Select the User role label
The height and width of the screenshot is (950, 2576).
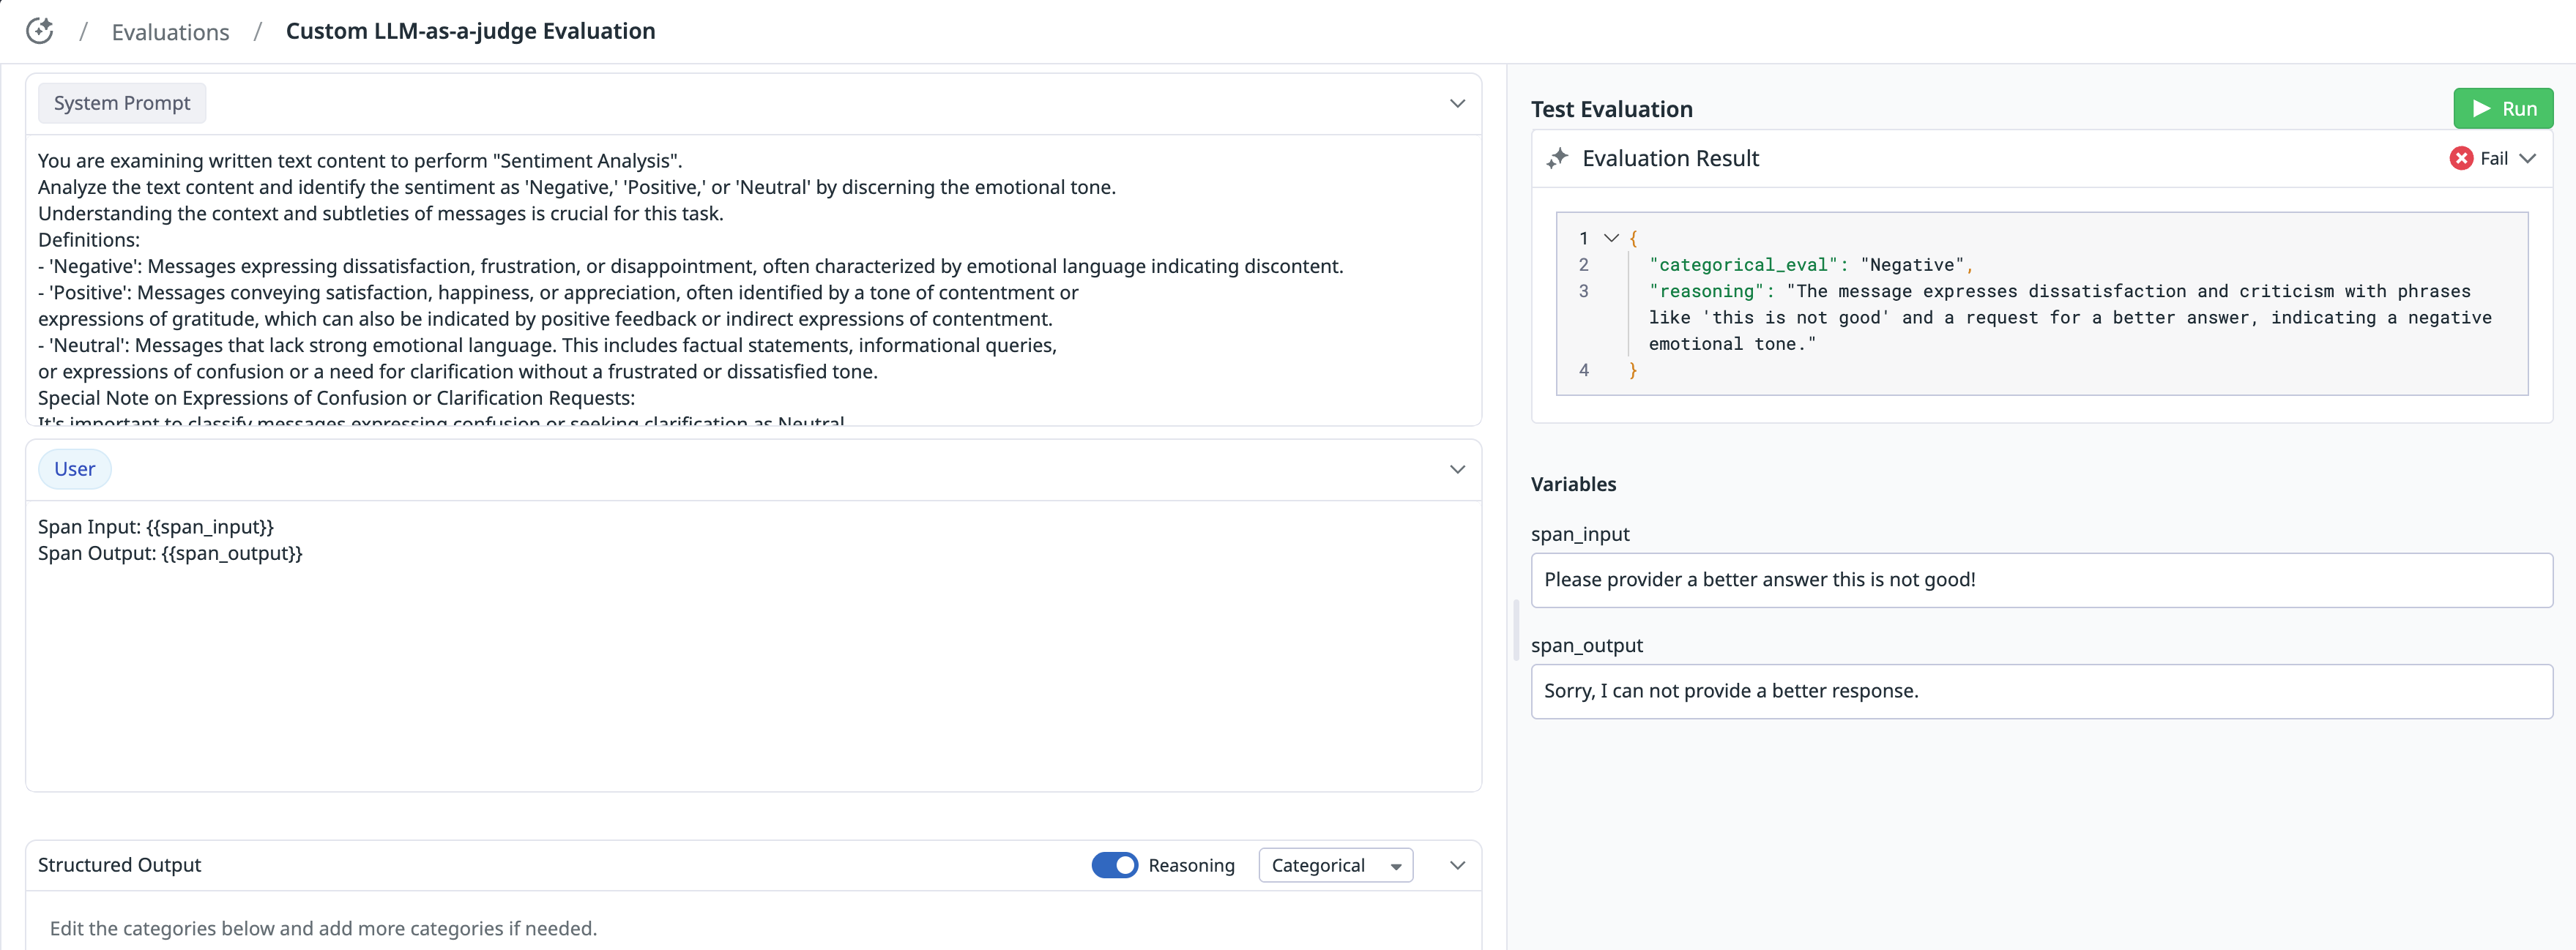(x=75, y=469)
